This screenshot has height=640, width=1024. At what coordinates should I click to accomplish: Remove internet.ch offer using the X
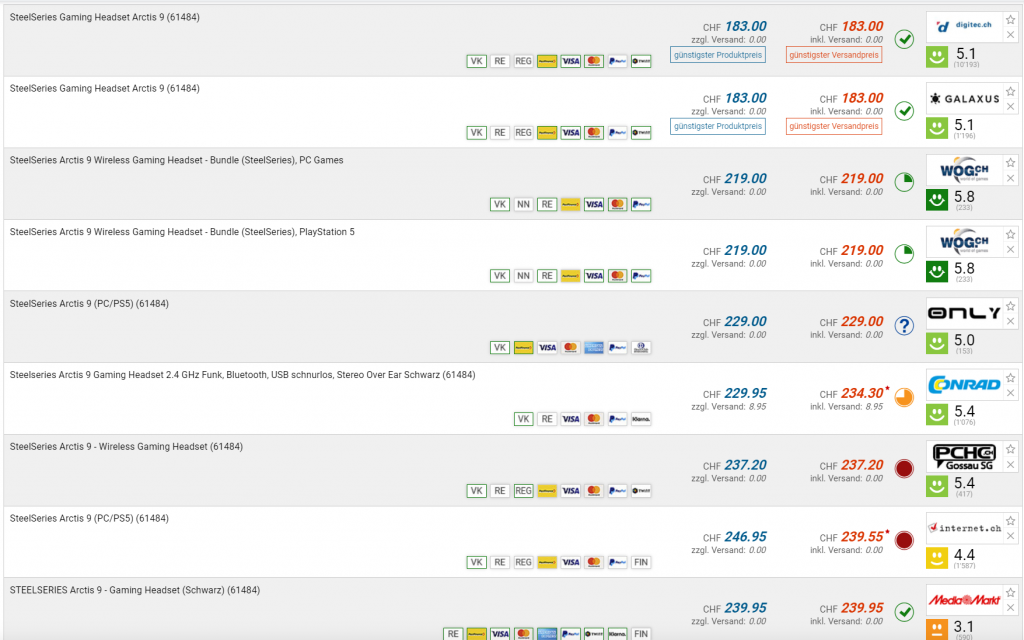[x=1010, y=537]
